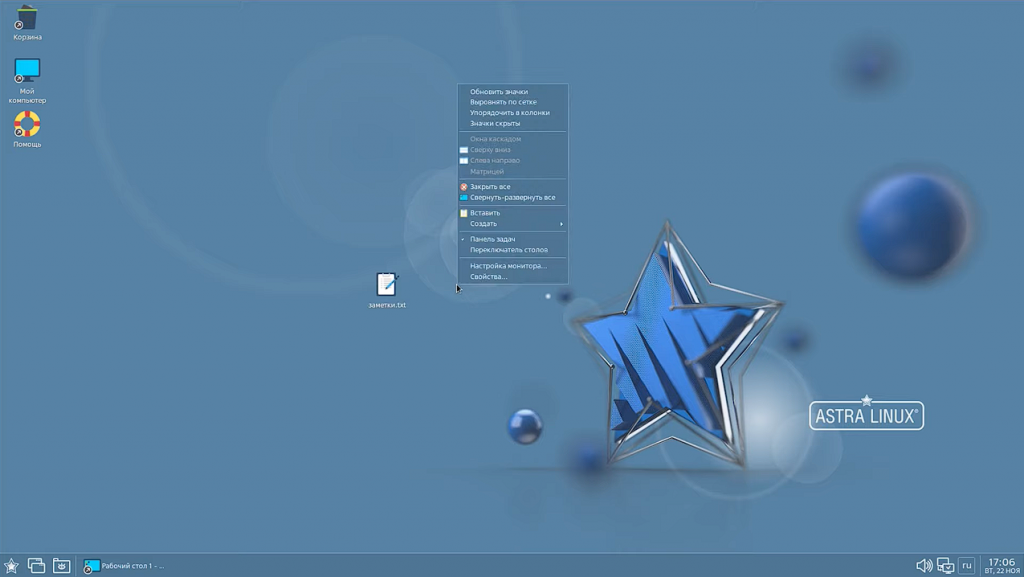Choose Свернуть-развернуть все menu entry

pyautogui.click(x=513, y=197)
